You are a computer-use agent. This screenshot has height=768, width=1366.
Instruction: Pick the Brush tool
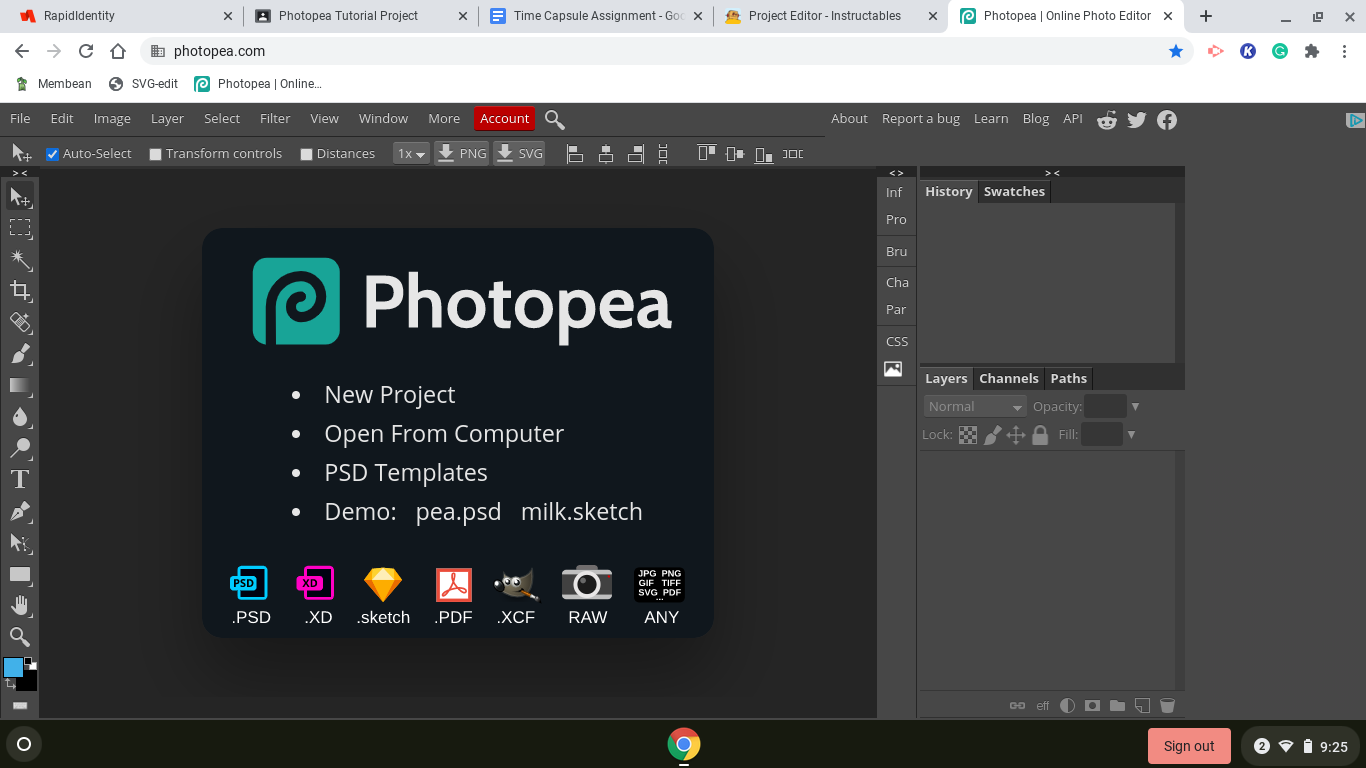coord(20,354)
